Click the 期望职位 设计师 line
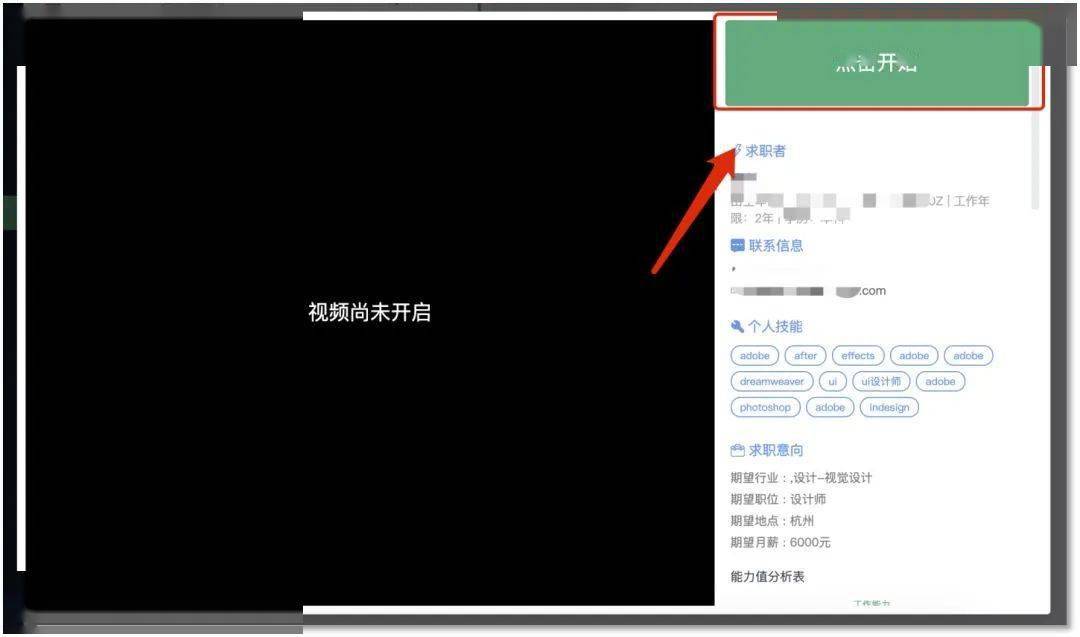This screenshot has width=1080, height=637. [x=778, y=499]
